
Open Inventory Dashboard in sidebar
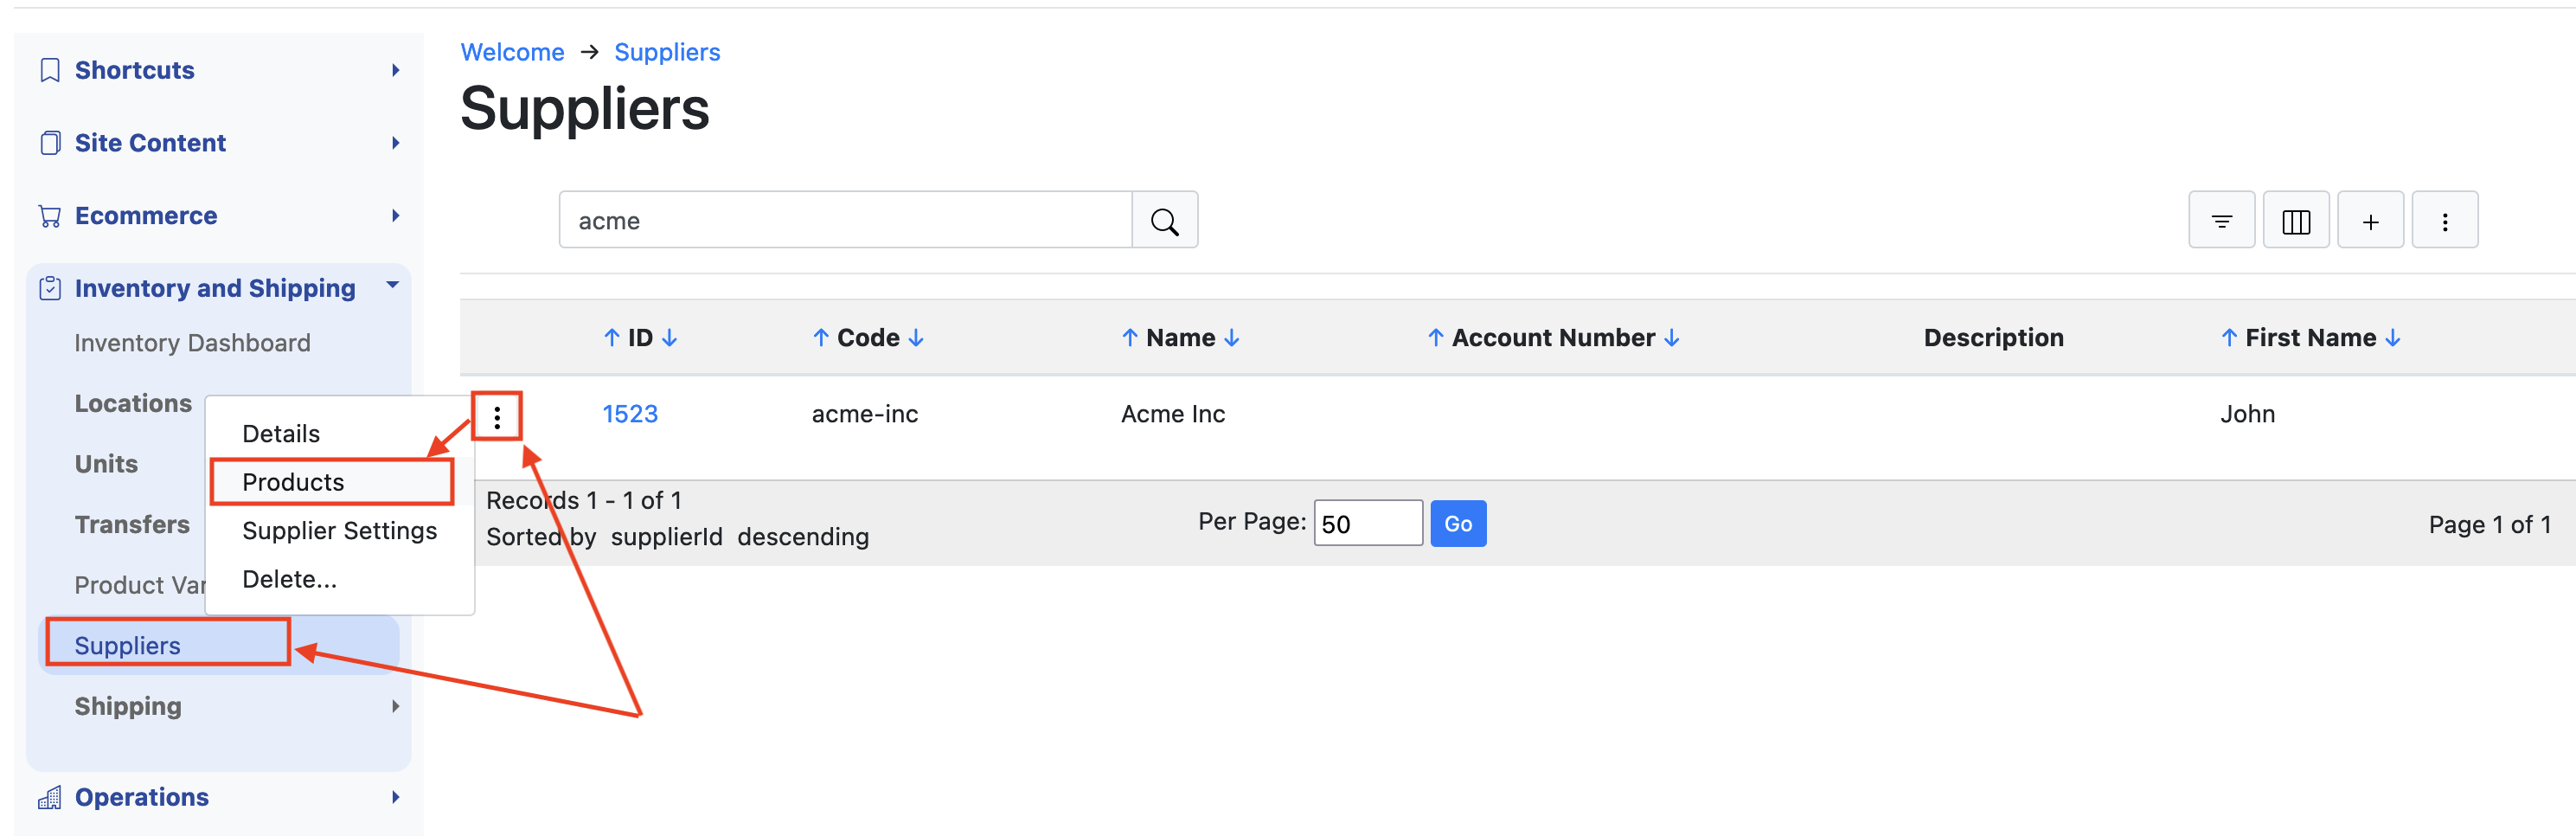[x=192, y=343]
